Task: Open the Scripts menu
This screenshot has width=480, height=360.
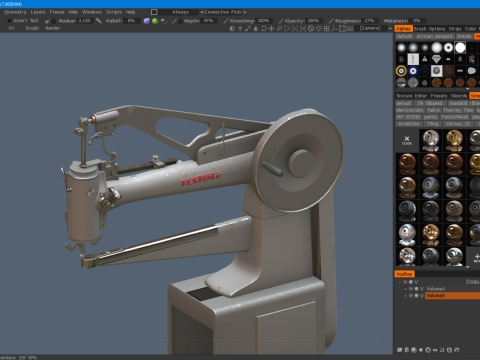Action: (x=114, y=12)
